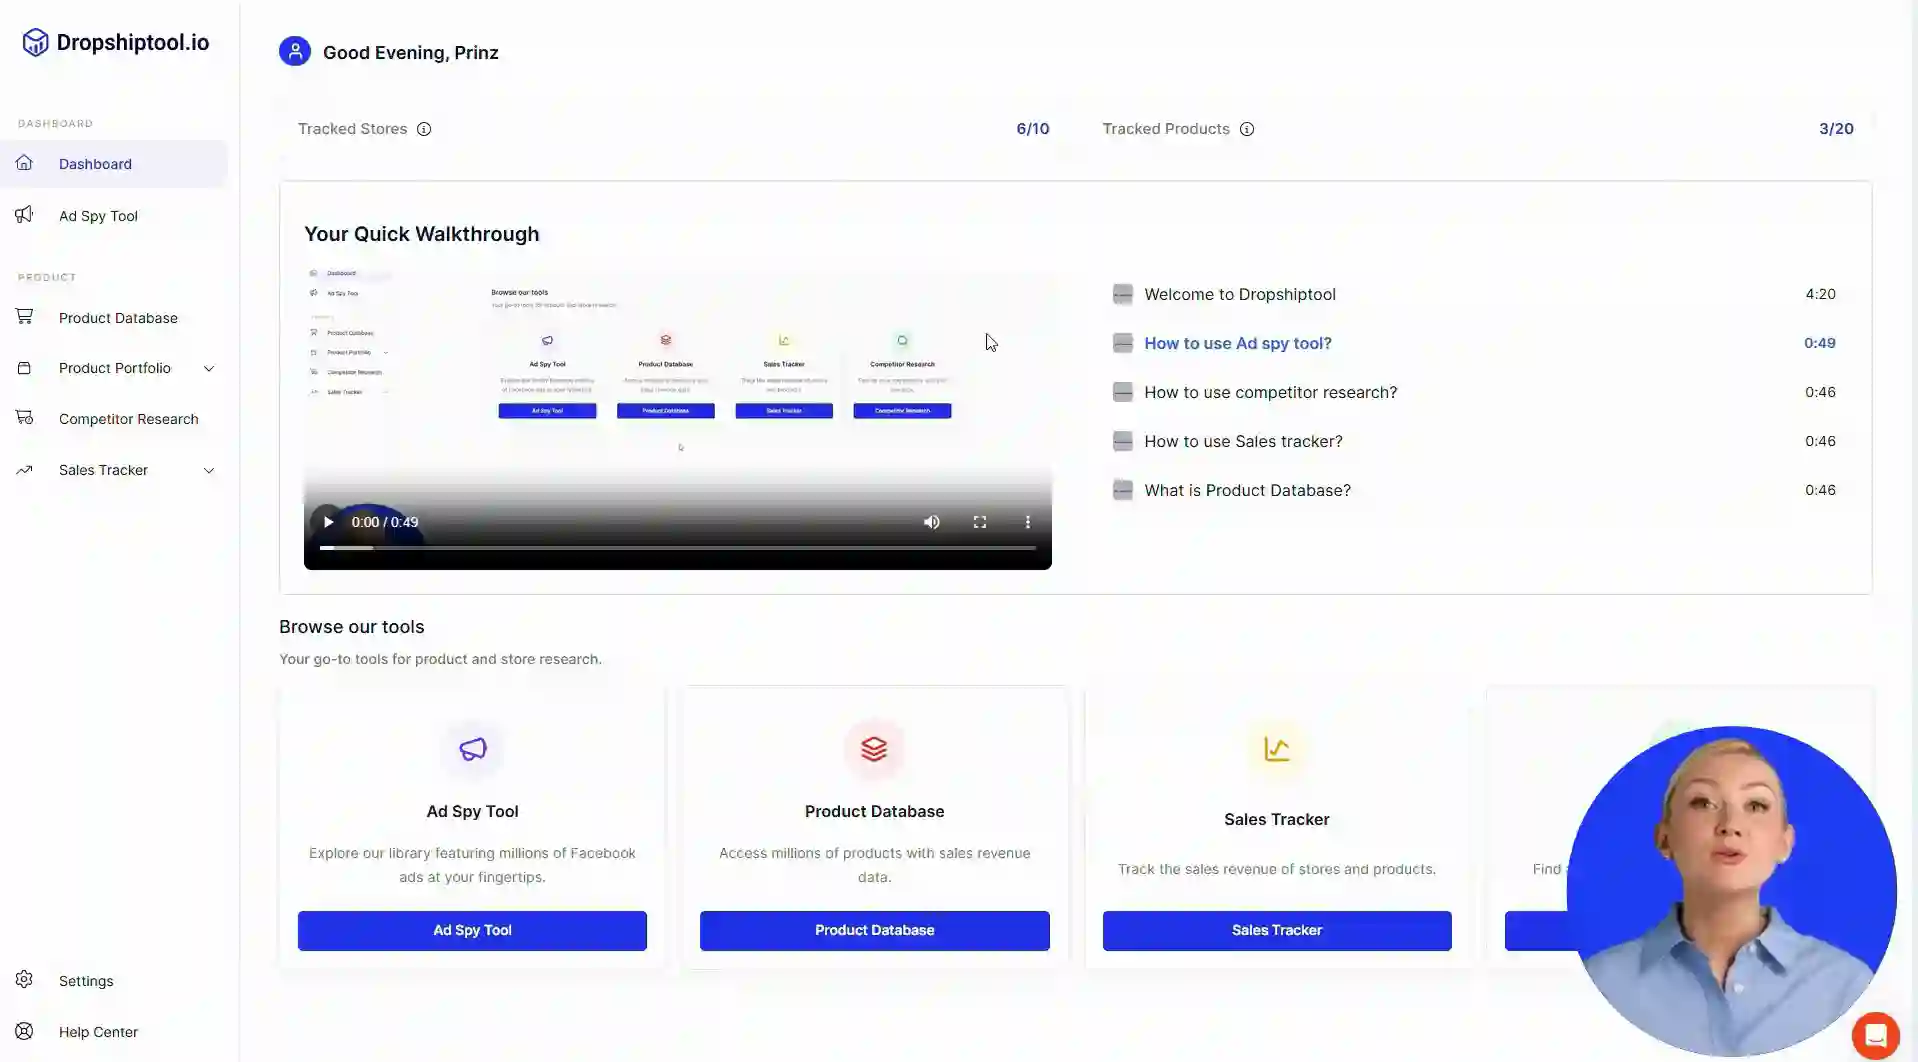
Task: Click info icon beside Tracked Stores
Action: (x=424, y=129)
